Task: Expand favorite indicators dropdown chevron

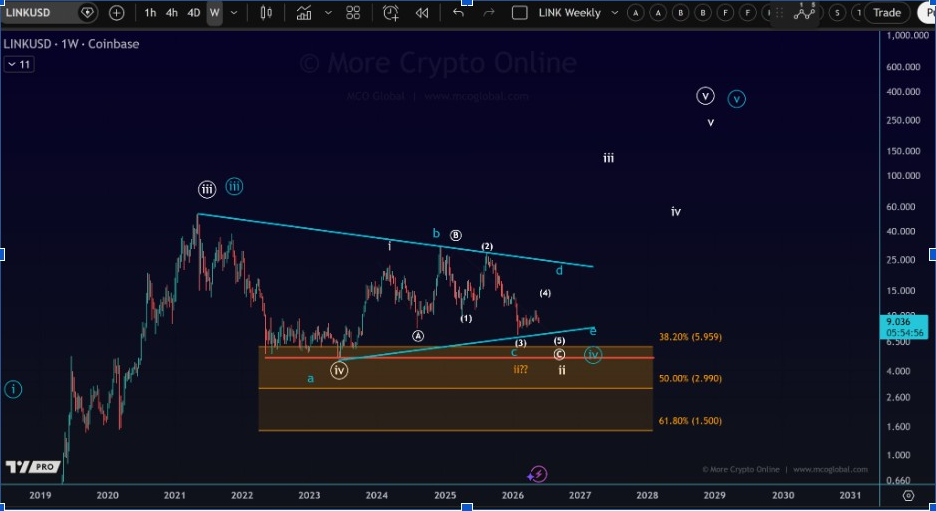Action: point(328,13)
